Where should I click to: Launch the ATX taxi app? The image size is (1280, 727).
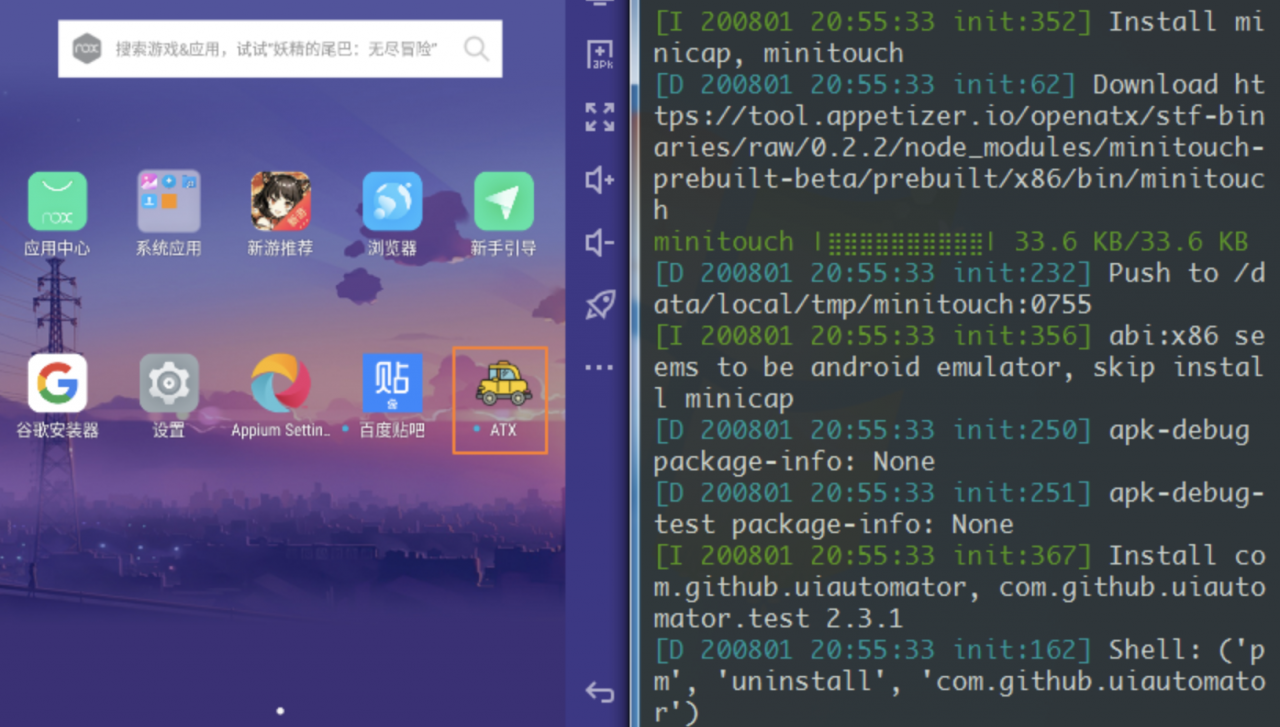tap(503, 385)
